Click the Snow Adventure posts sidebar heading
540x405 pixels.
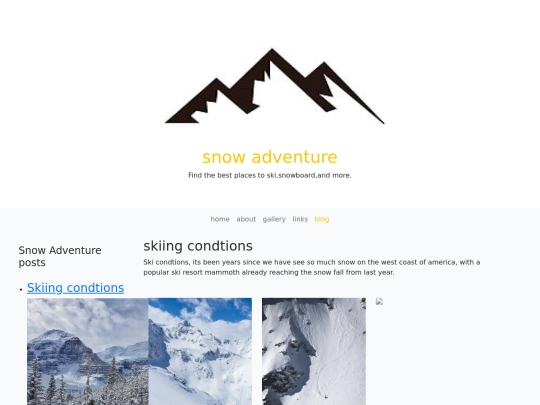coord(60,256)
